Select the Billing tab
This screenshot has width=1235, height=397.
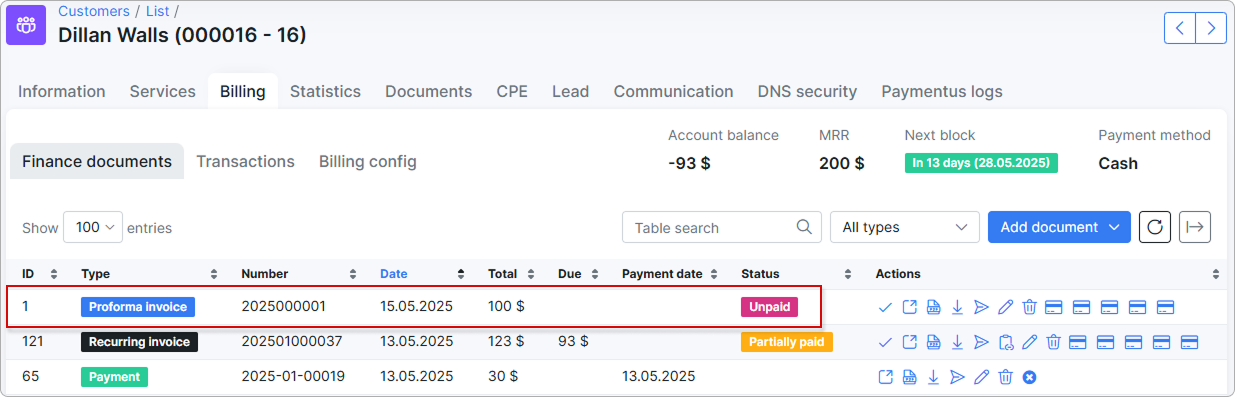(x=243, y=91)
